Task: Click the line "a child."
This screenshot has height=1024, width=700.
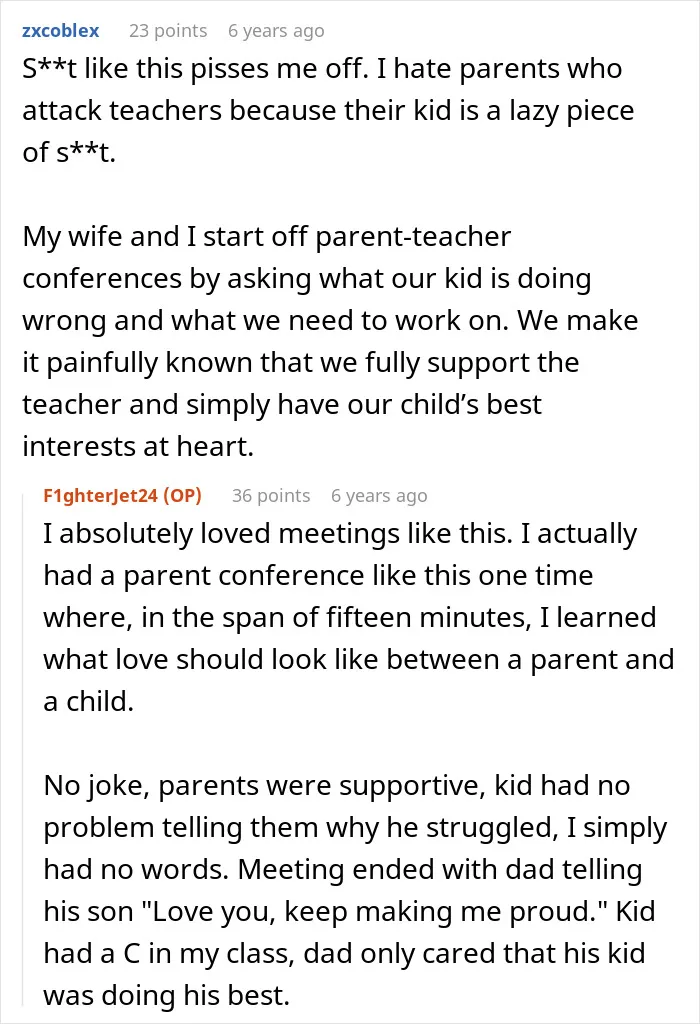Action: pos(89,701)
